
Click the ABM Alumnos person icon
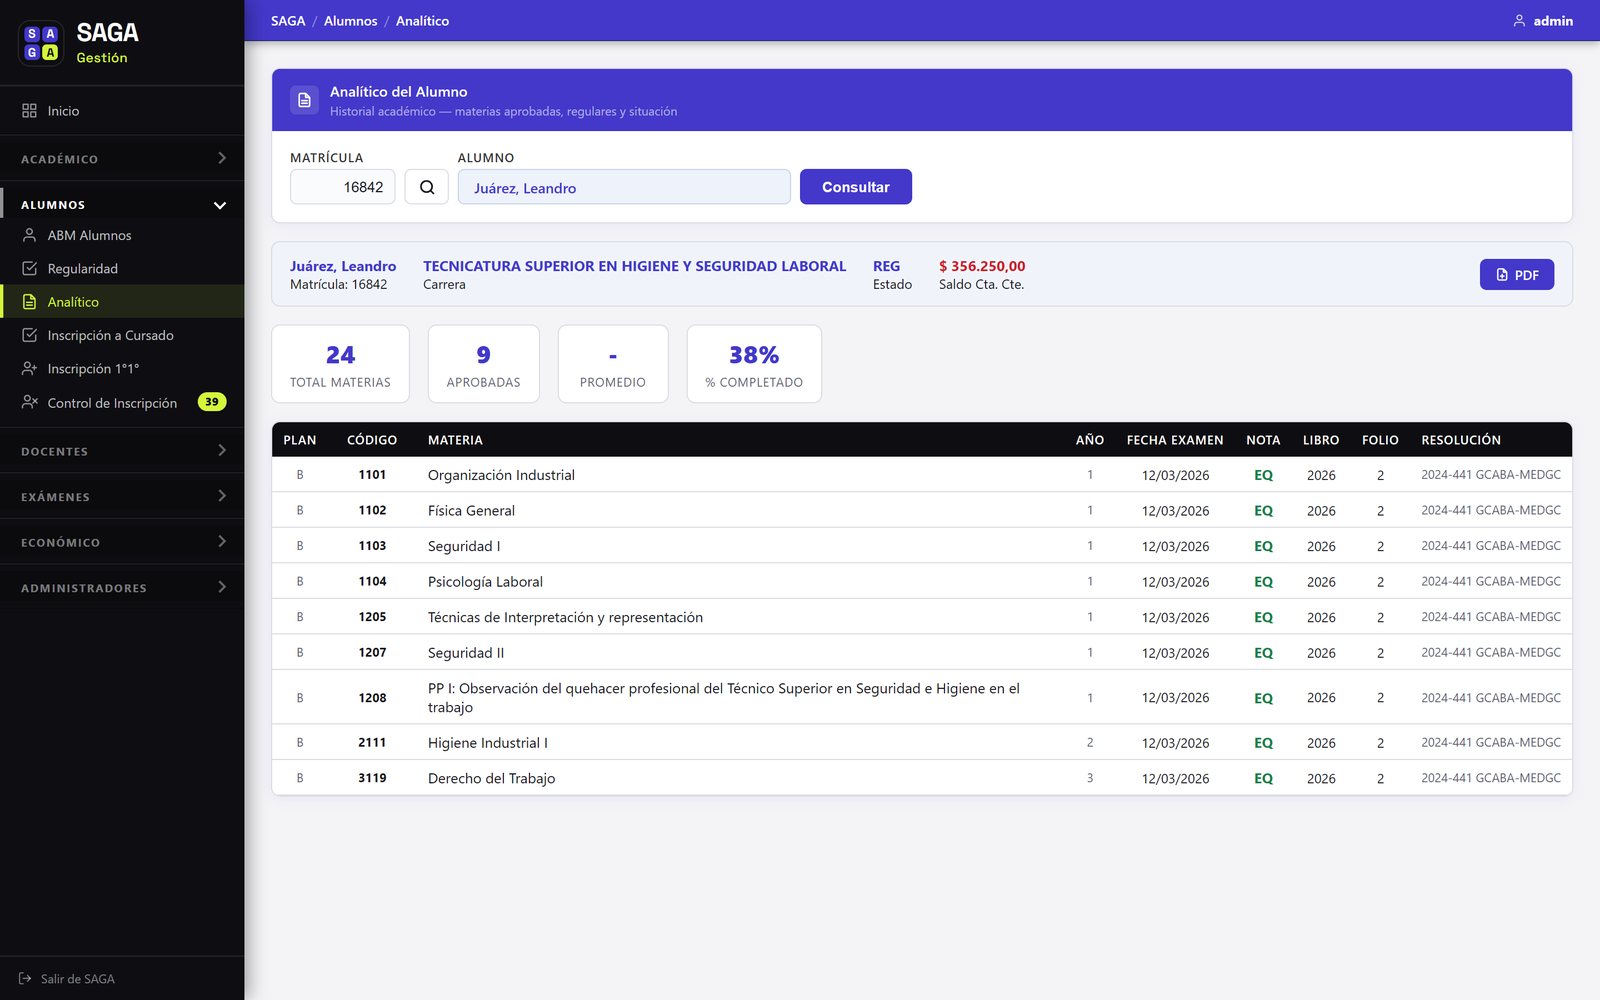tap(30, 235)
